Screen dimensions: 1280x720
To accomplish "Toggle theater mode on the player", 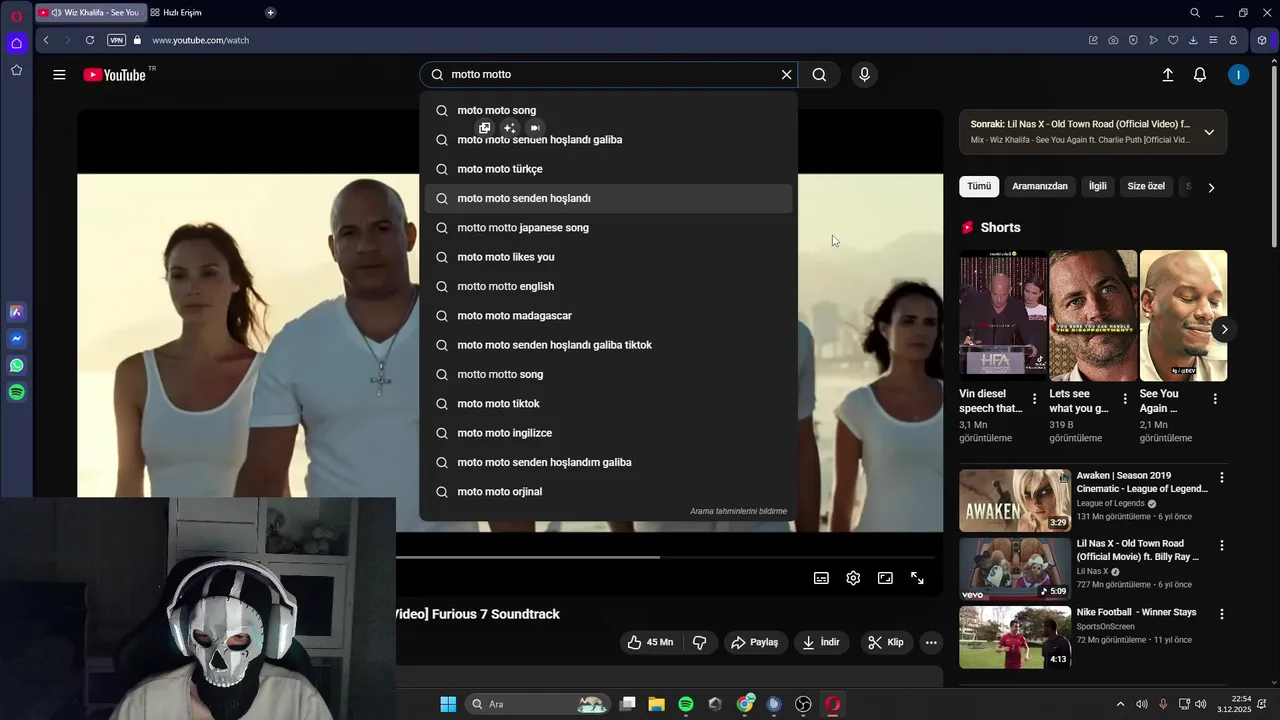I will (x=885, y=578).
